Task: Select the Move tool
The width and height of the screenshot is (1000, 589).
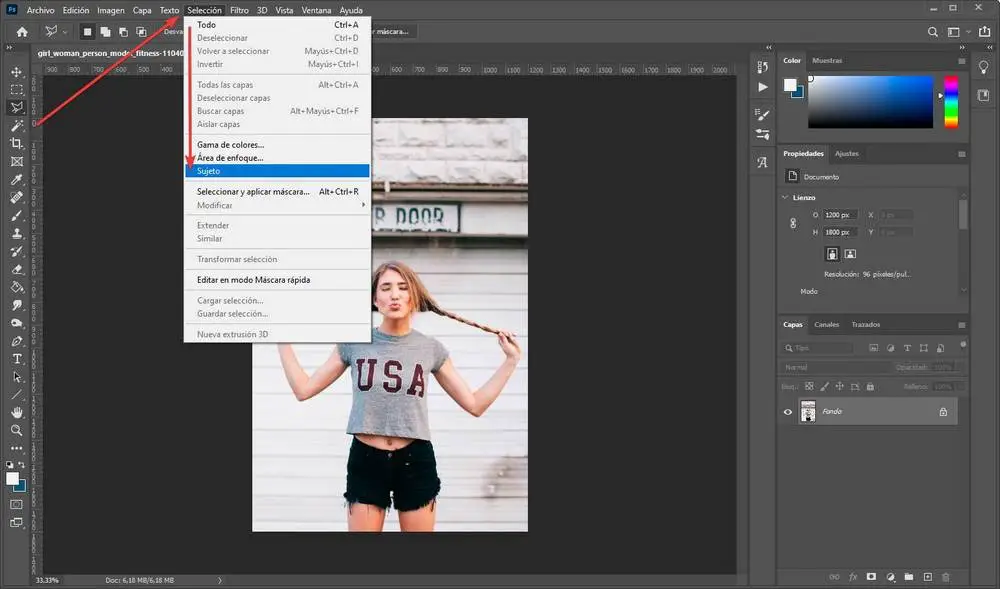Action: pyautogui.click(x=17, y=72)
